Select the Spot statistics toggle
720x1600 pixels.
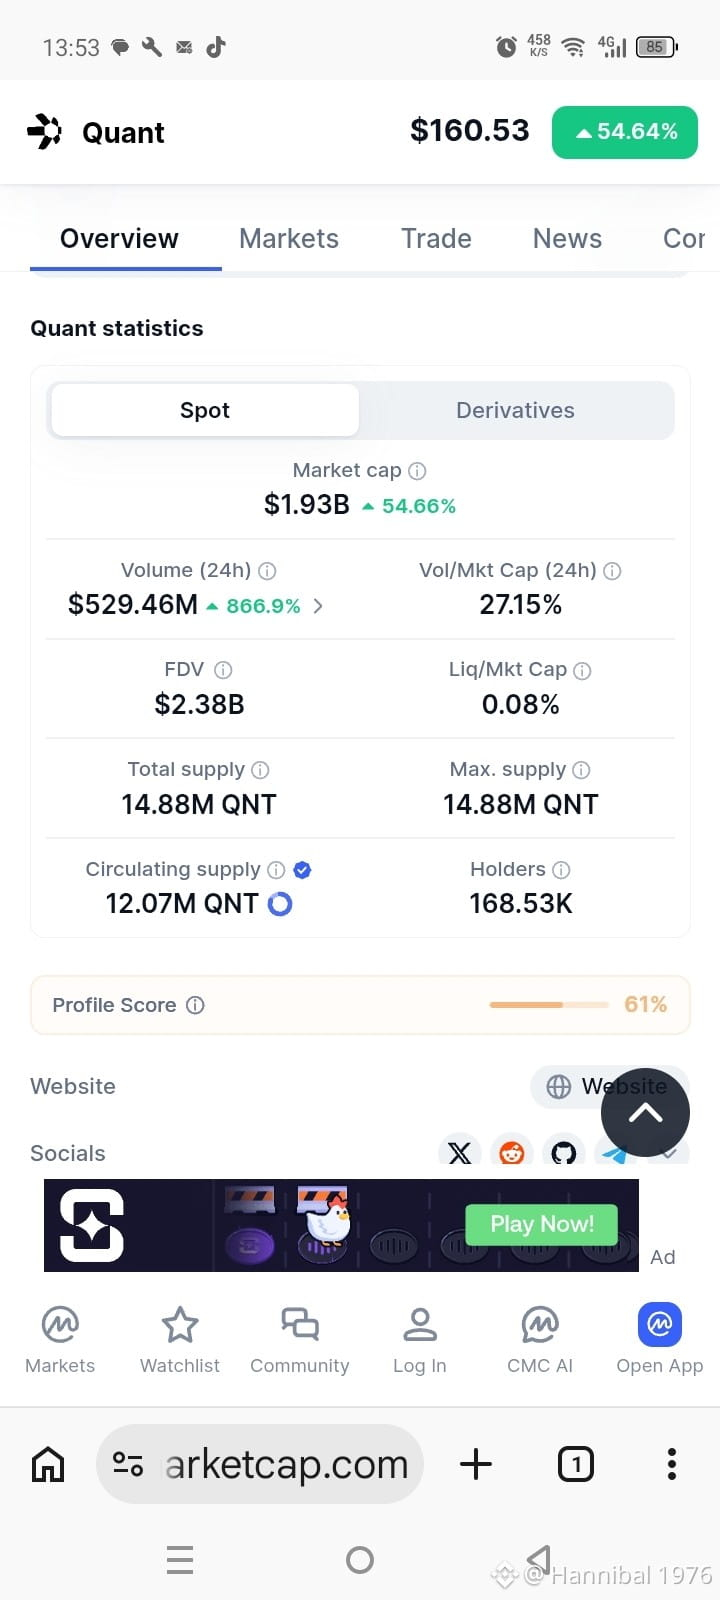pyautogui.click(x=205, y=410)
